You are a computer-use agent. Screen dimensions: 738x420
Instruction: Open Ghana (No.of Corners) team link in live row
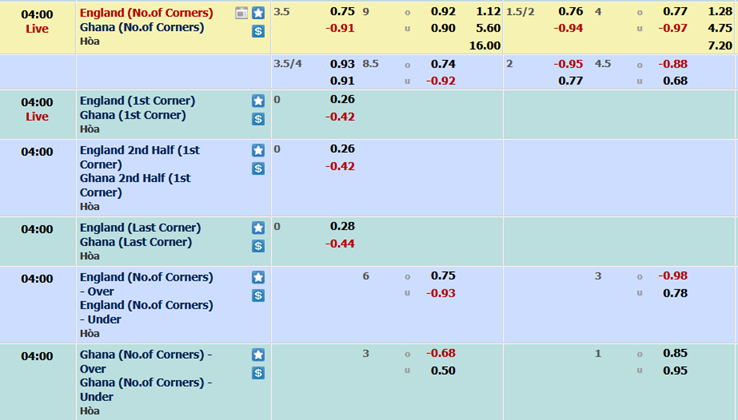(x=142, y=27)
